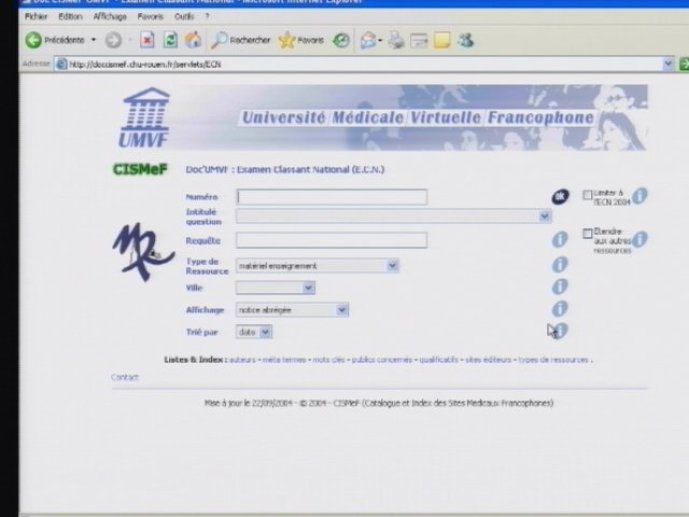Image resolution: width=689 pixels, height=517 pixels.
Task: Open the auteurs index link
Action: pyautogui.click(x=243, y=360)
